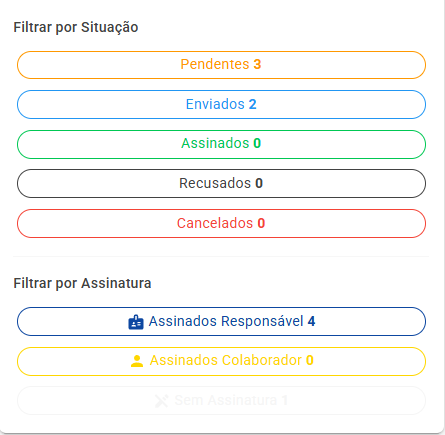Click the count 4 beside Assinados Responsável
The image size is (445, 435).
click(311, 321)
